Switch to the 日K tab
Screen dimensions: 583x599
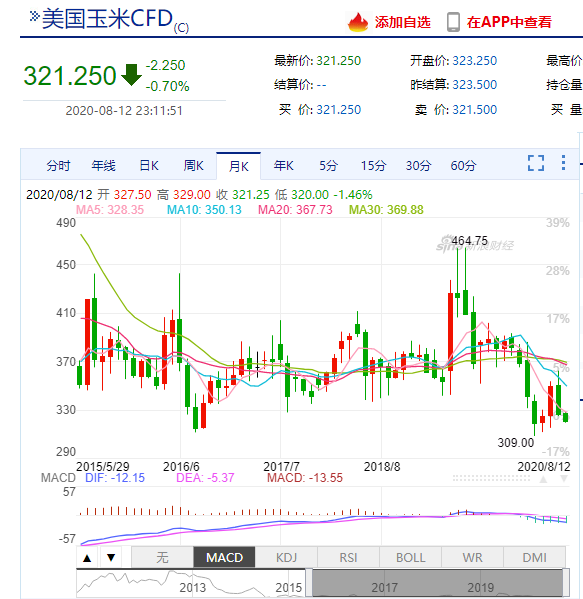point(149,166)
